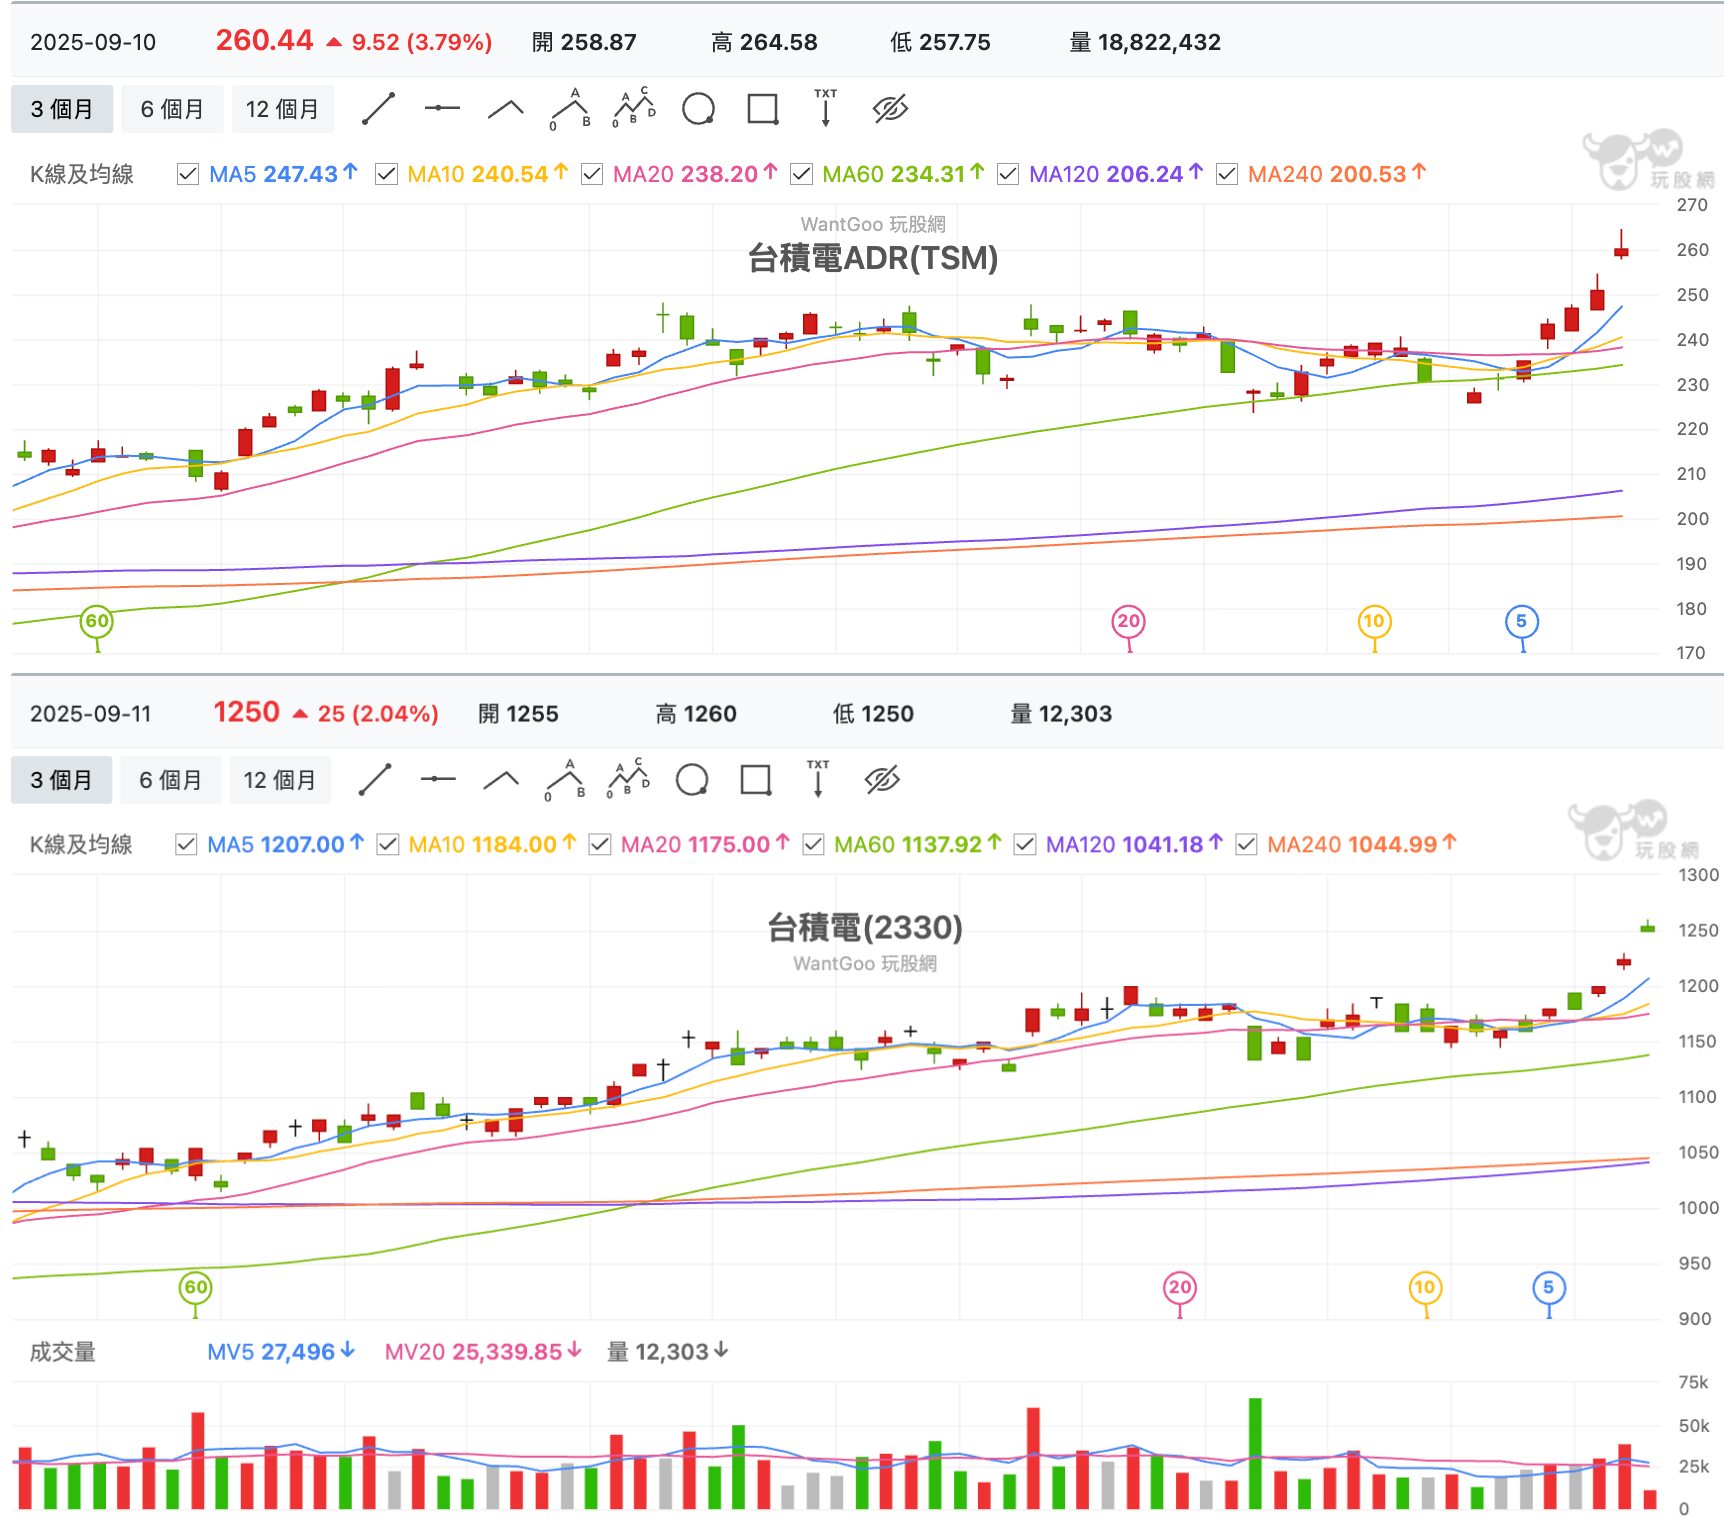Select the trend line tool on the TSM chart
The width and height of the screenshot is (1724, 1526).
378,108
